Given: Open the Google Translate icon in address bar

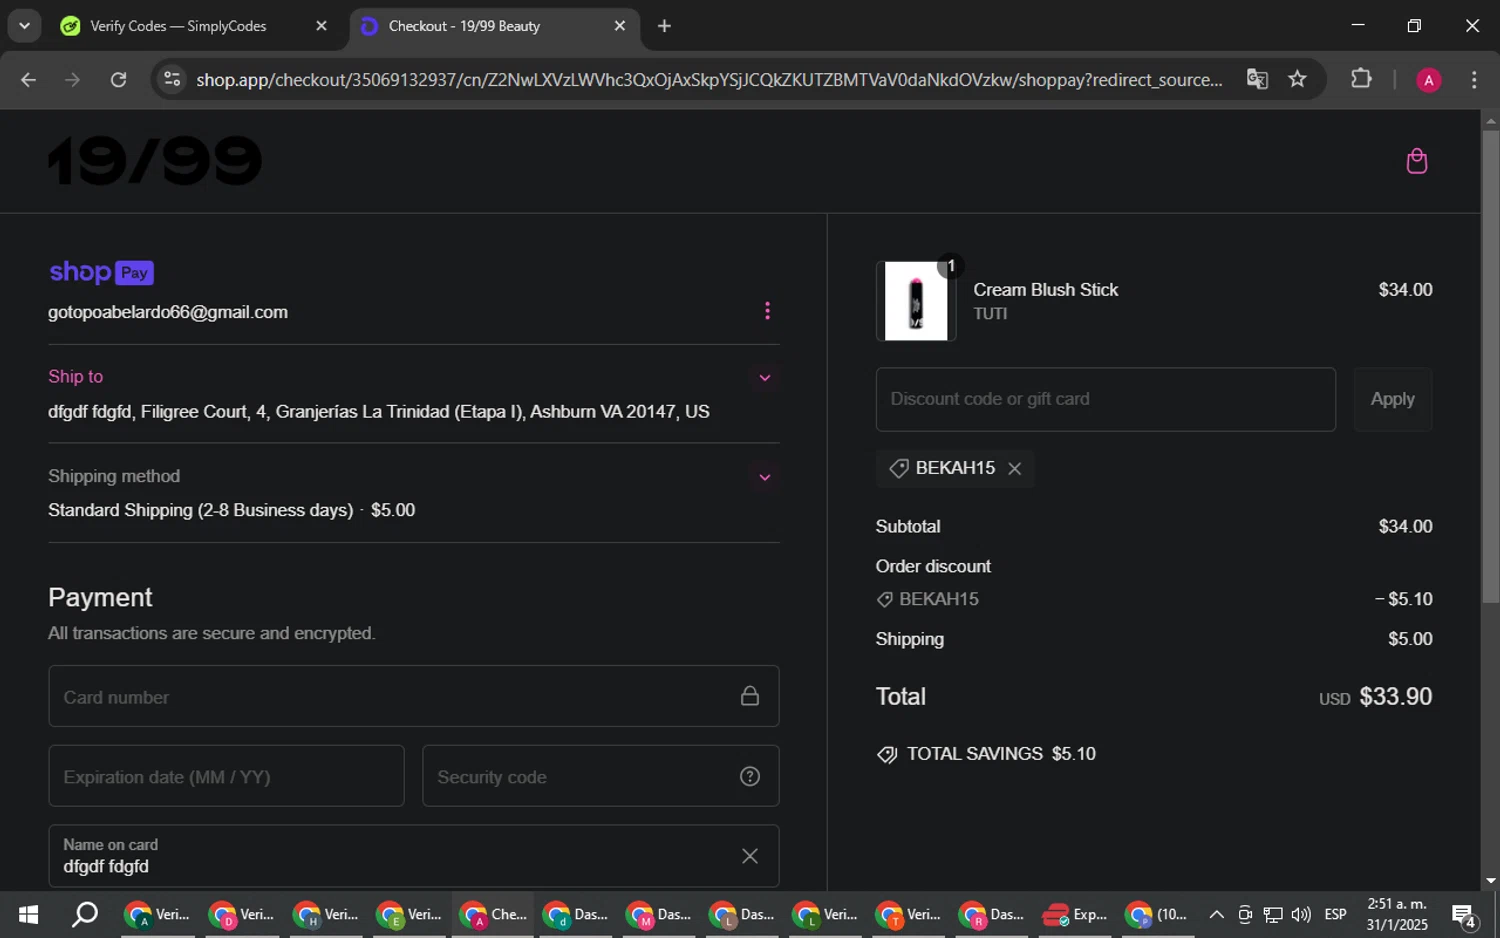Looking at the screenshot, I should (1257, 79).
